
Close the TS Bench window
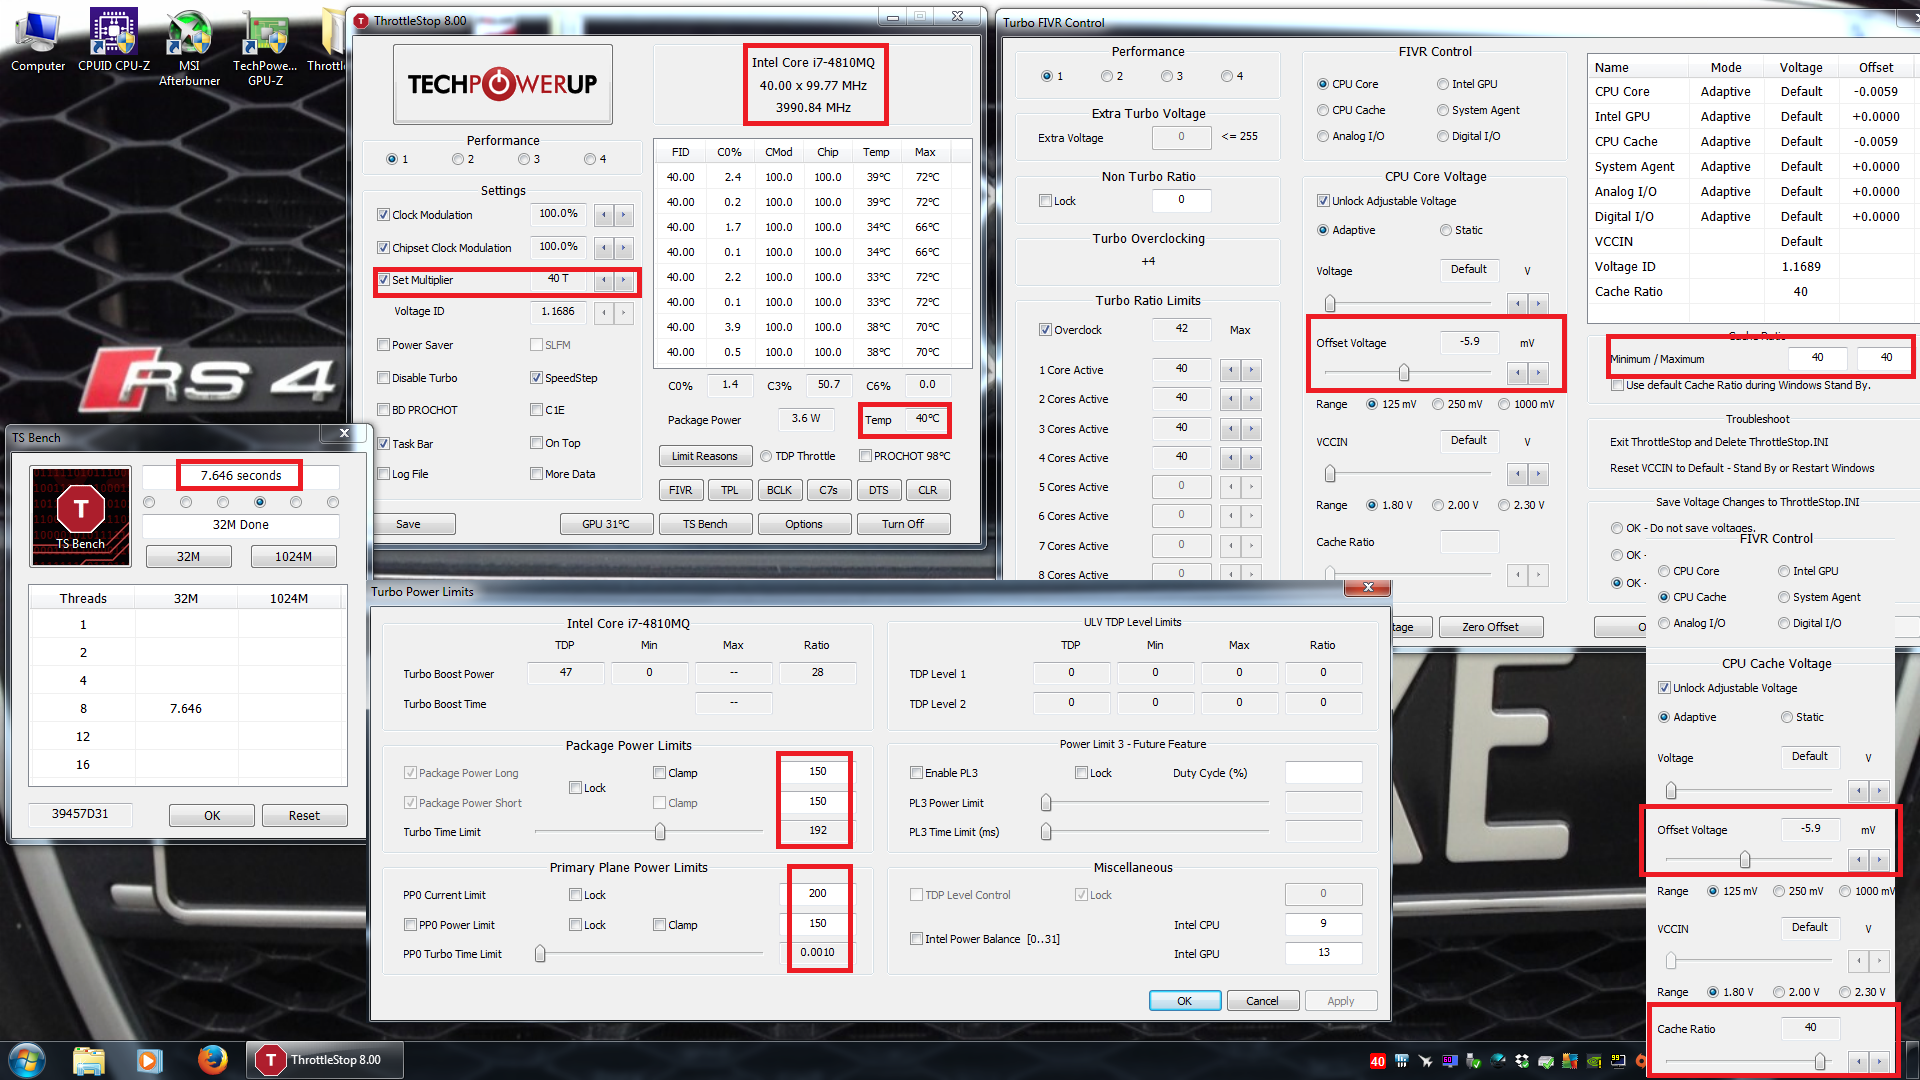(344, 434)
